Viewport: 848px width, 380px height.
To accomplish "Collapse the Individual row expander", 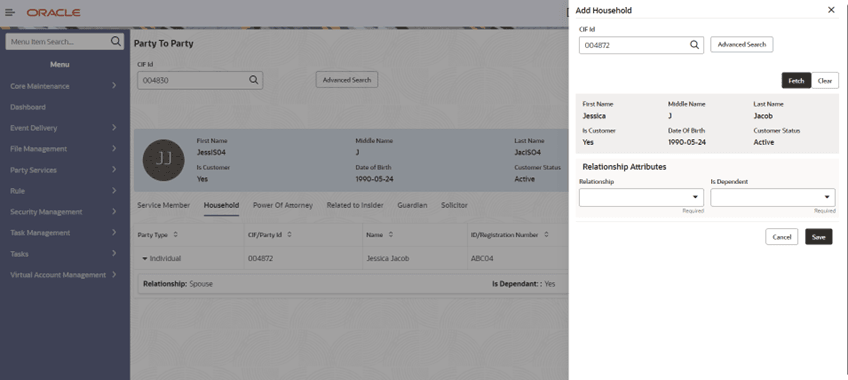I will pos(144,259).
